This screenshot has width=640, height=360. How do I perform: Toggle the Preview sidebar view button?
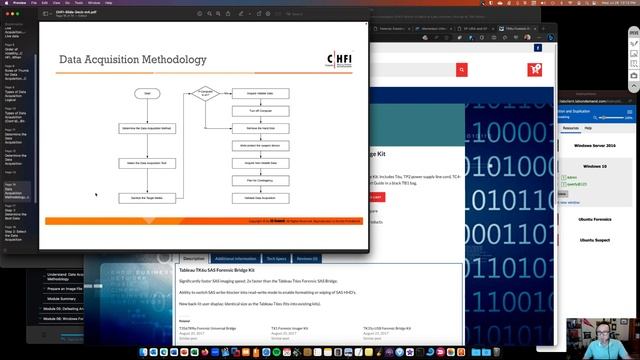click(x=45, y=13)
